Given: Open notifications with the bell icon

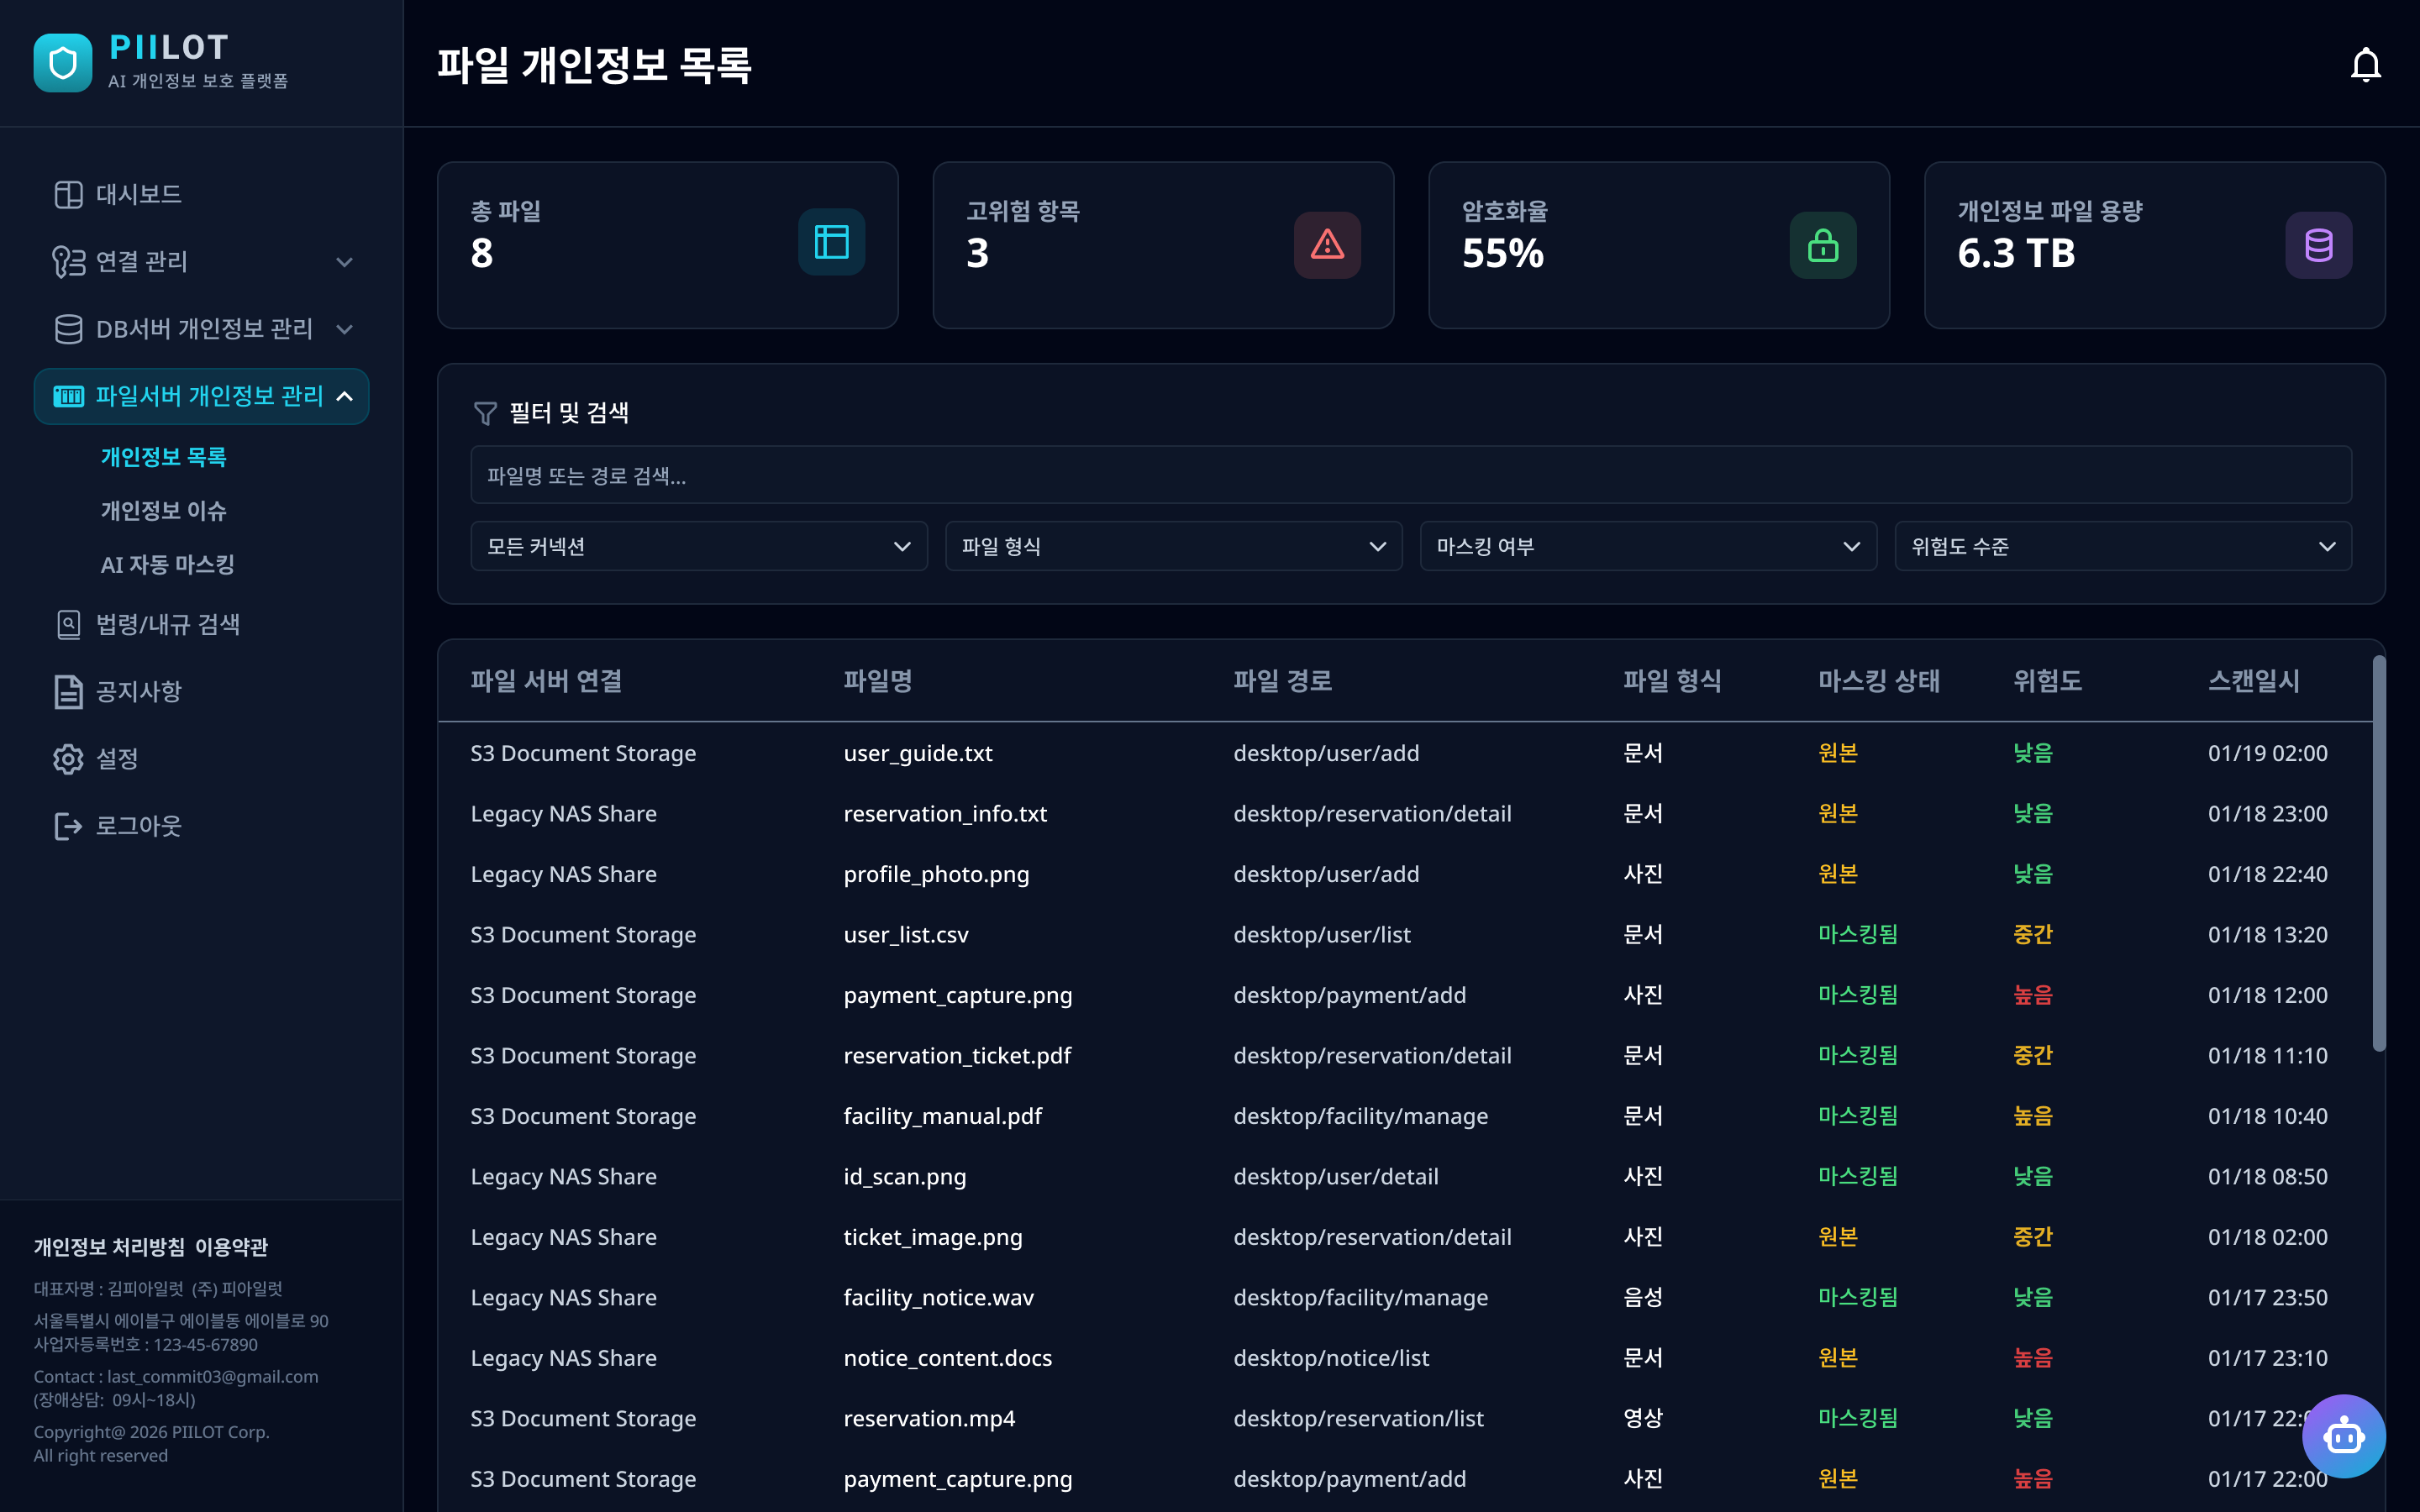Looking at the screenshot, I should tap(2365, 65).
